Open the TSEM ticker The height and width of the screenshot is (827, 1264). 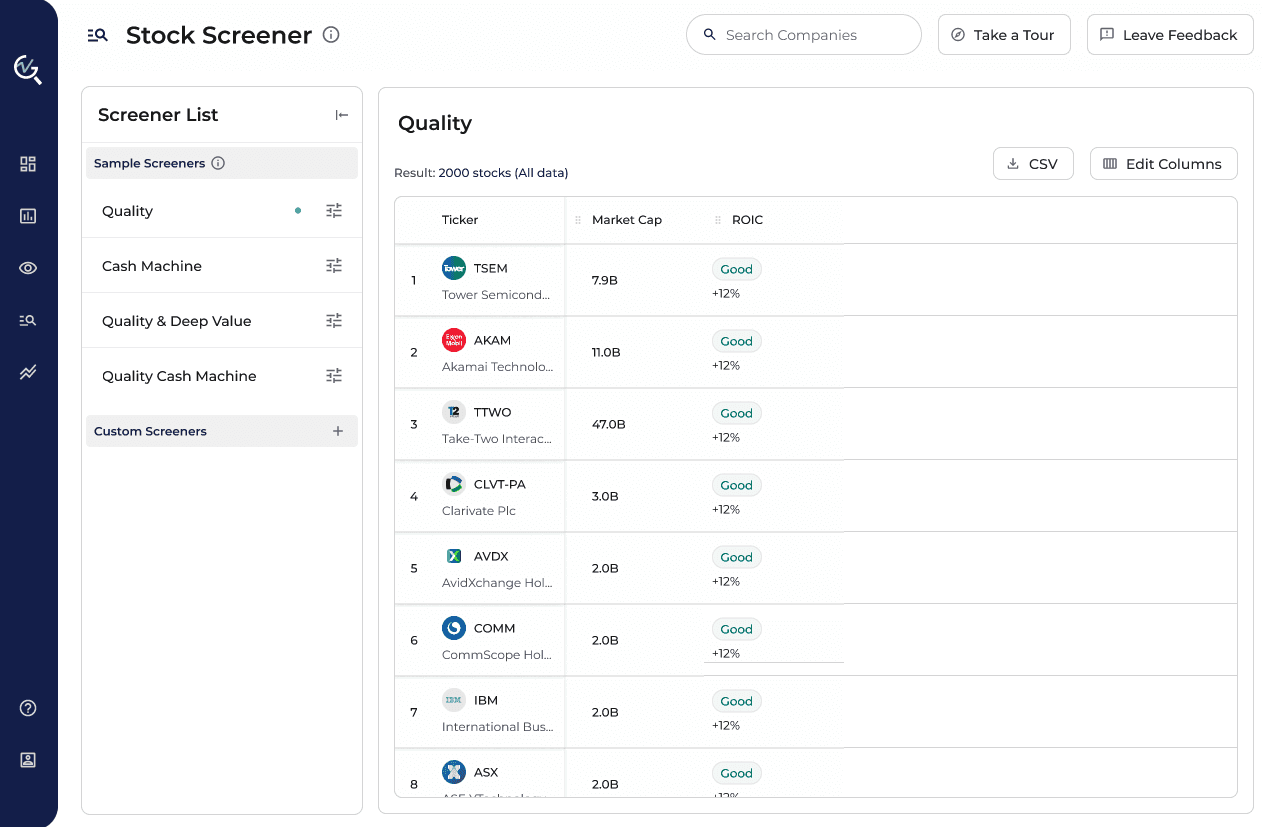[491, 268]
